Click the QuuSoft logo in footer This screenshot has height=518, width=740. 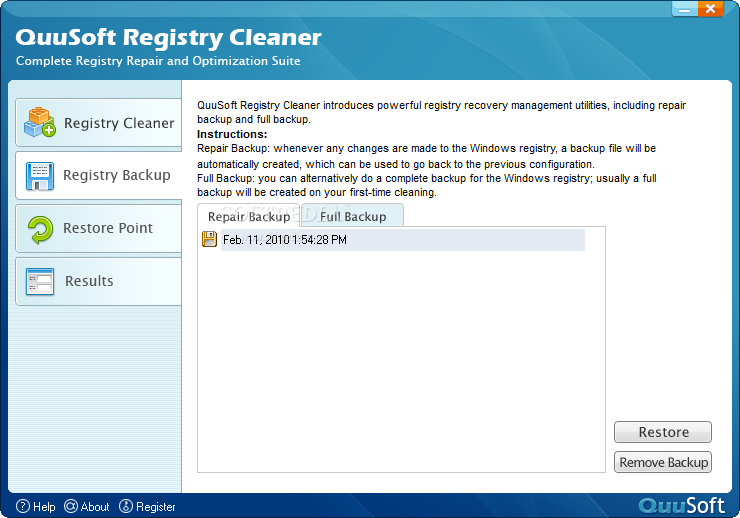tap(681, 506)
